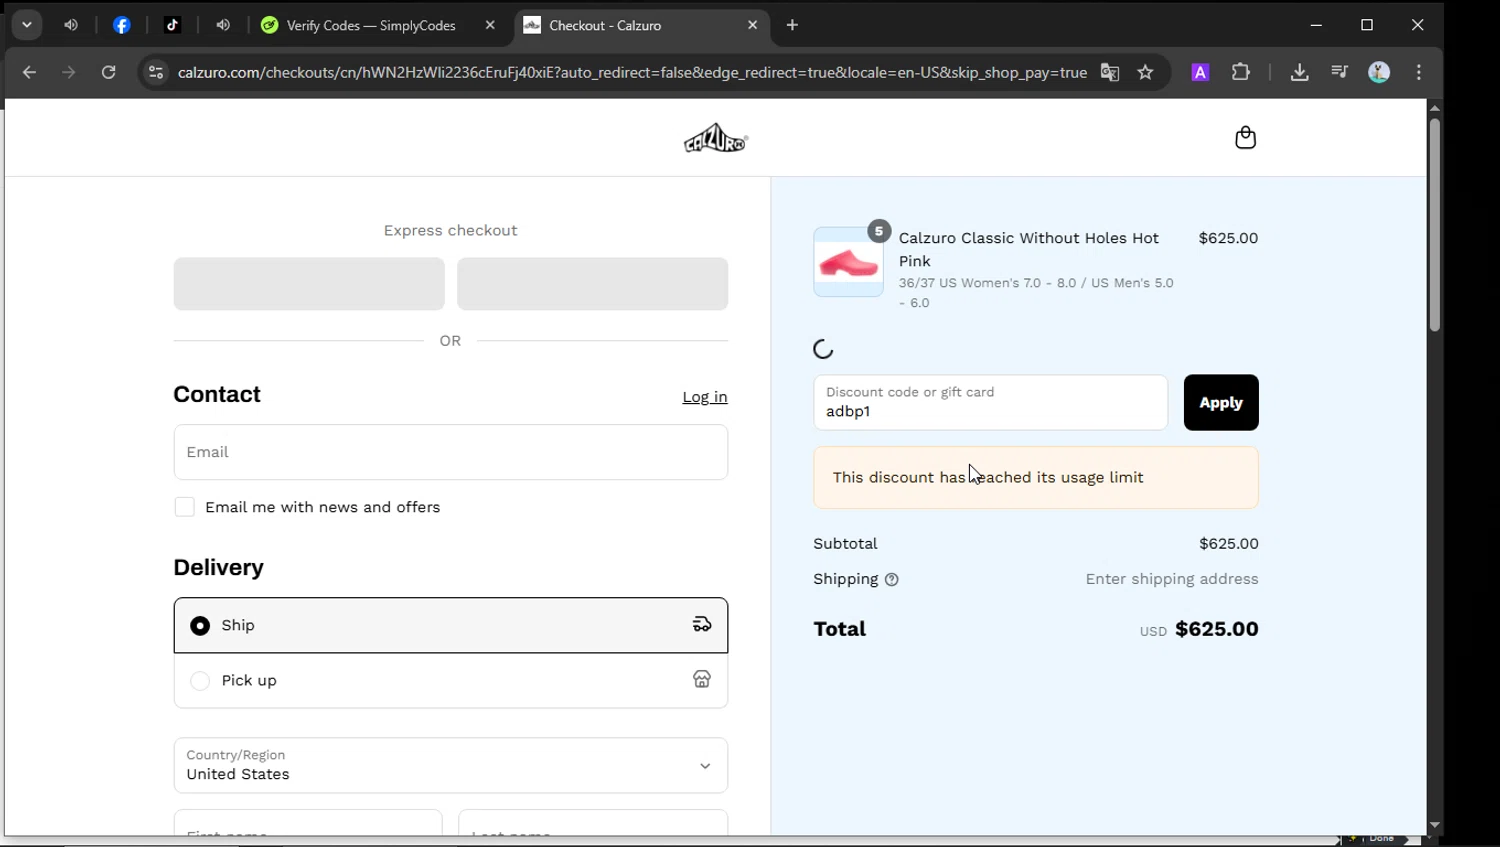The image size is (1500, 847).
Task: View site information icon in address bar
Action: click(x=155, y=72)
